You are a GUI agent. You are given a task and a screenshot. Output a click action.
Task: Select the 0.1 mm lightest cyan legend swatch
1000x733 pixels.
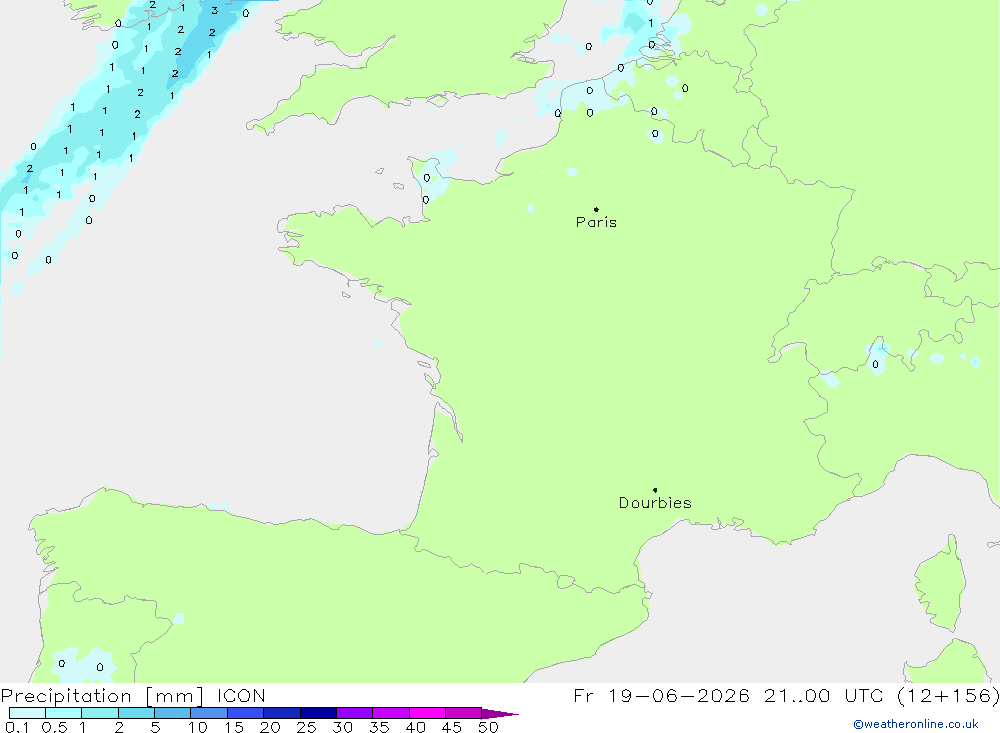pyautogui.click(x=27, y=713)
